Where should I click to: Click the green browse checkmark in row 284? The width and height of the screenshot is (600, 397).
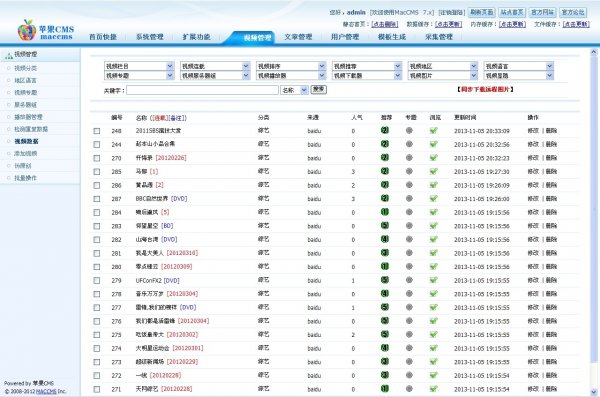[434, 212]
